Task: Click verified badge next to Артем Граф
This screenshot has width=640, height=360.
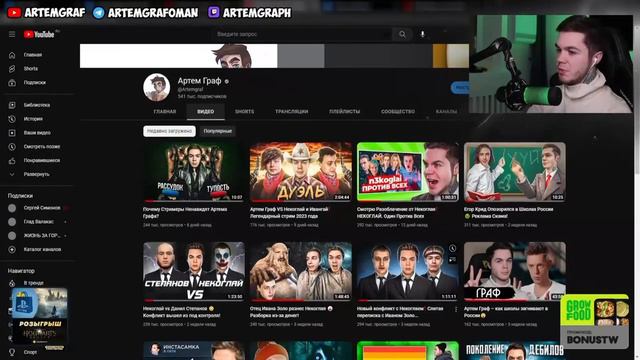Action: click(227, 81)
